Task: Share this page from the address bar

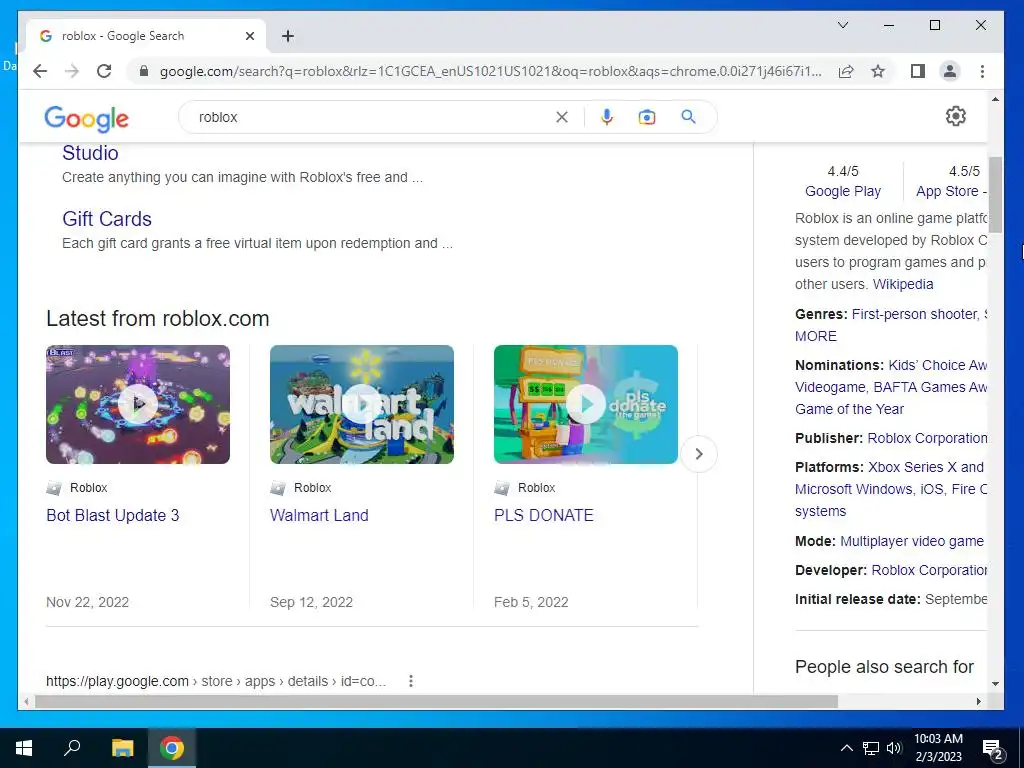Action: pyautogui.click(x=846, y=71)
